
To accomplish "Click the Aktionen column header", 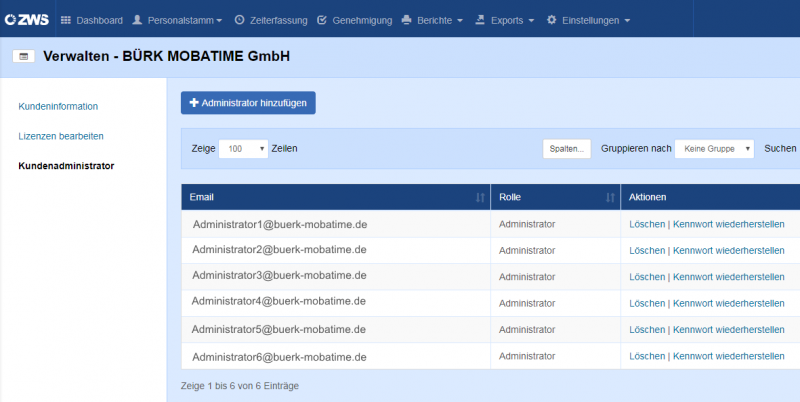I will coord(710,197).
